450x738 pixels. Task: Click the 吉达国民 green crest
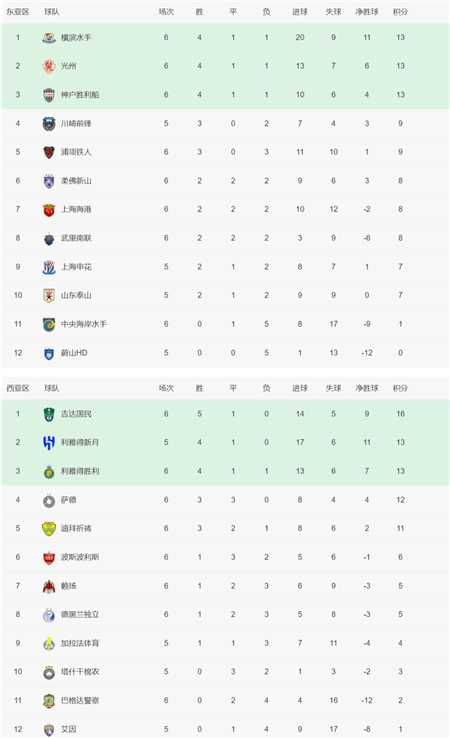click(49, 414)
